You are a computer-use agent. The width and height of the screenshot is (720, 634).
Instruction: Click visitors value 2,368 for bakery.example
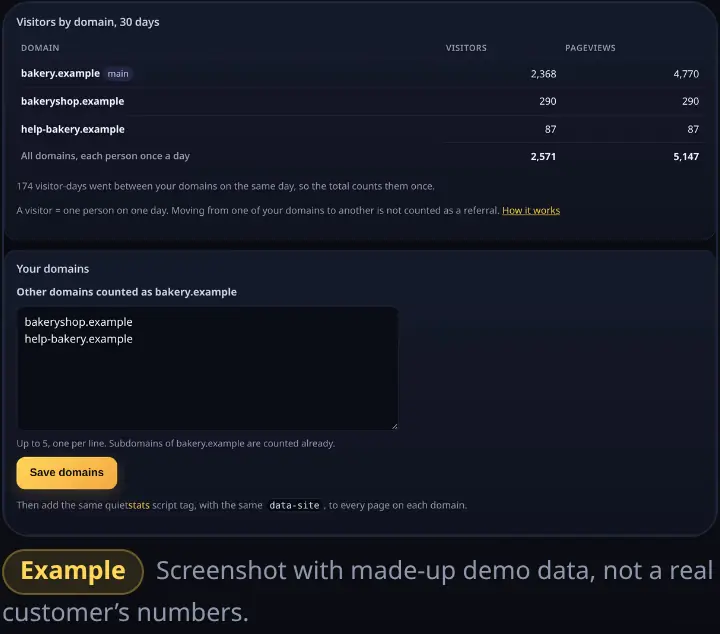click(x=543, y=74)
